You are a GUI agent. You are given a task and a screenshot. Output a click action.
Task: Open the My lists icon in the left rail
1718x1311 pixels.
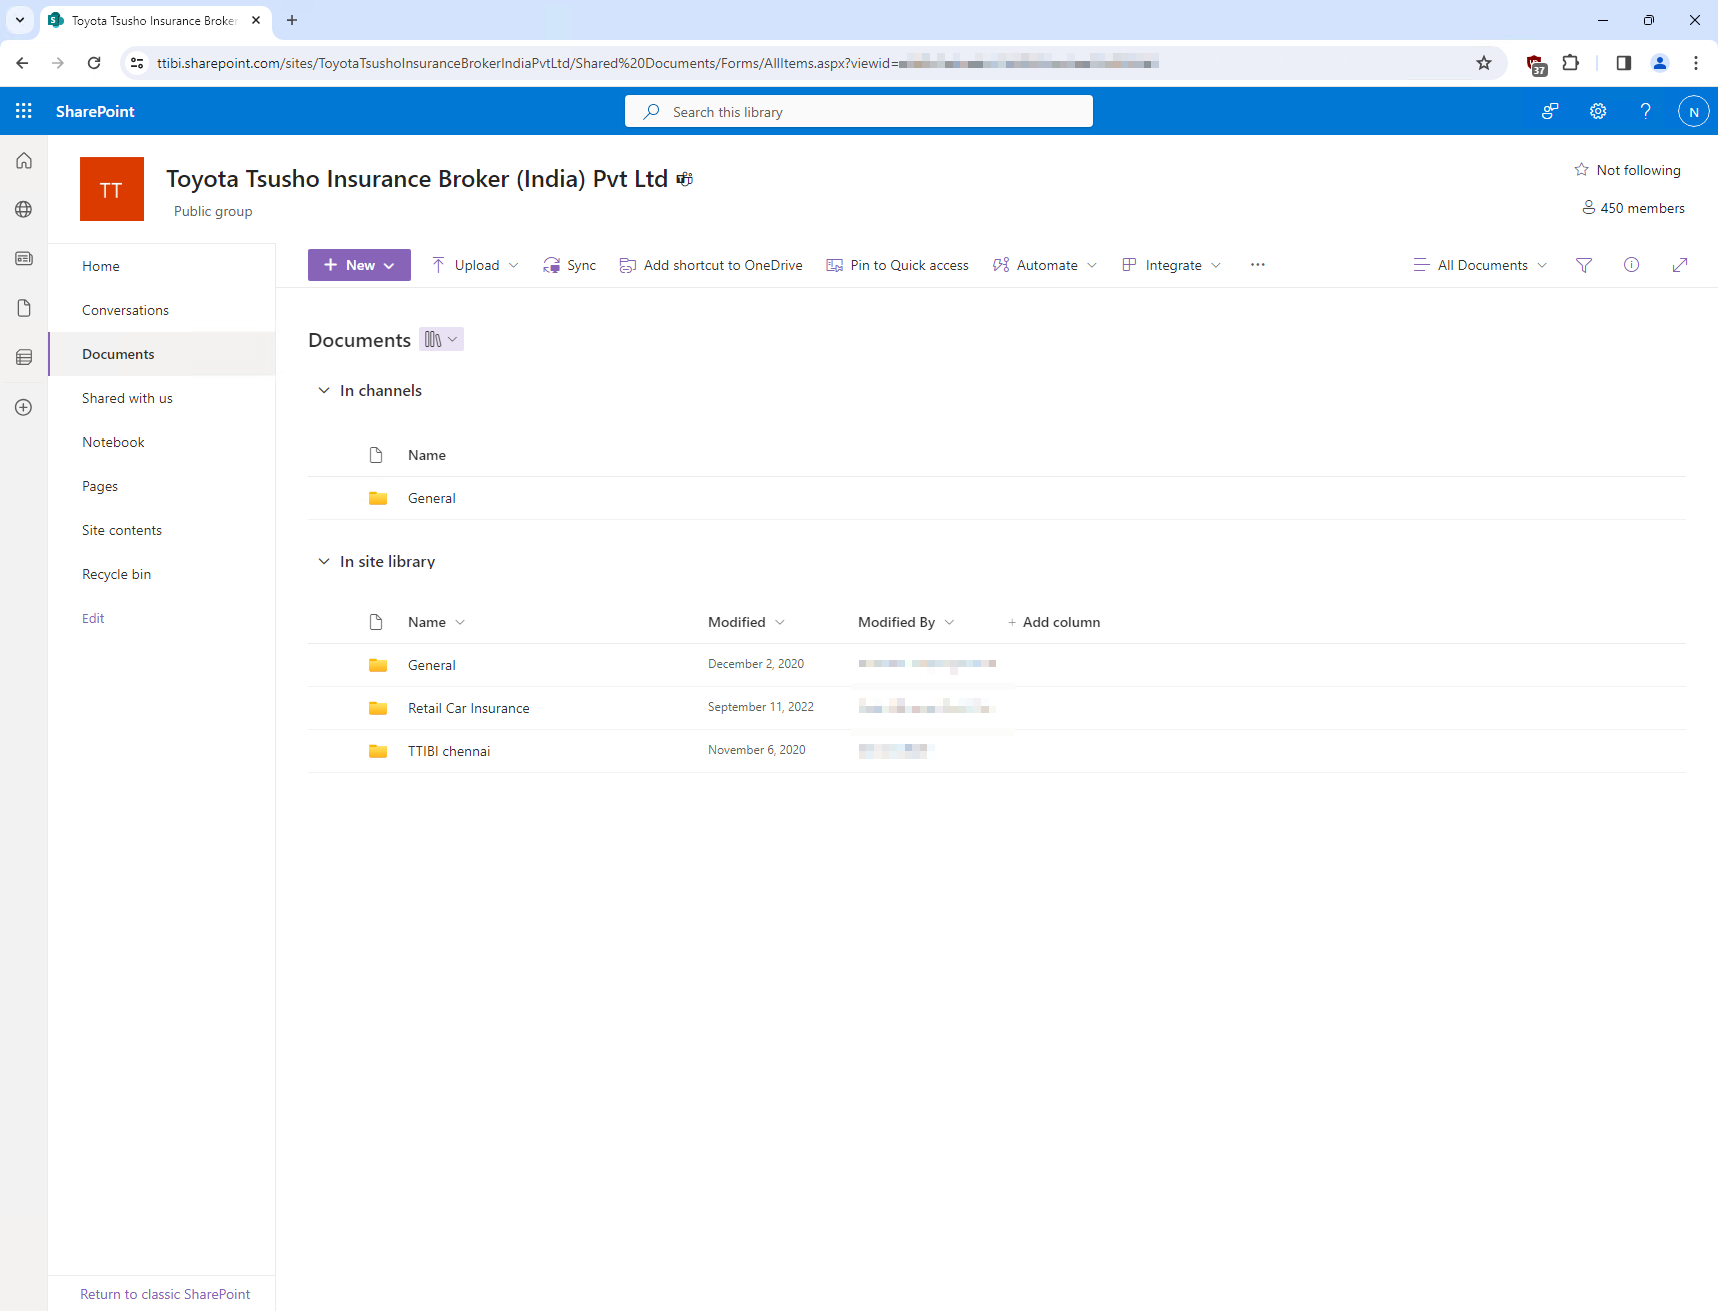[x=24, y=357]
